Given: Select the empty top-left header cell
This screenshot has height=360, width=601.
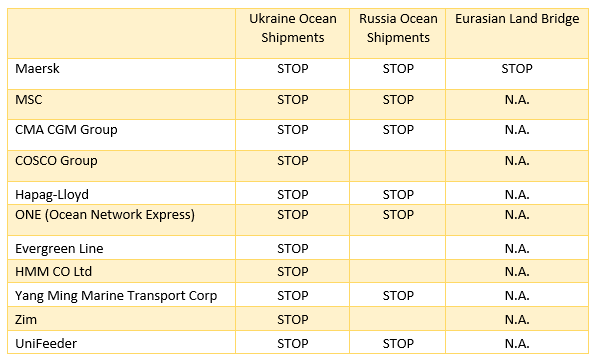Looking at the screenshot, I should (122, 33).
